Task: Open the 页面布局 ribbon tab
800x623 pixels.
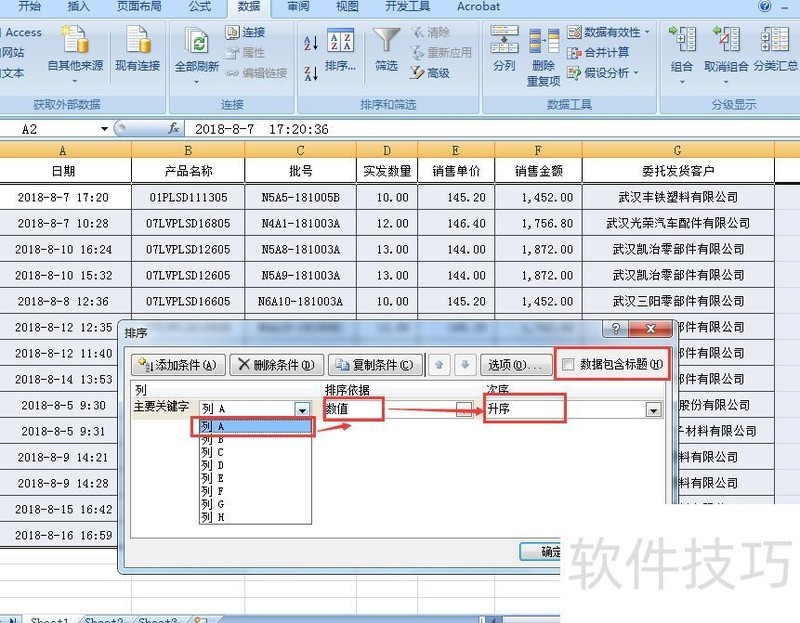Action: tap(139, 7)
